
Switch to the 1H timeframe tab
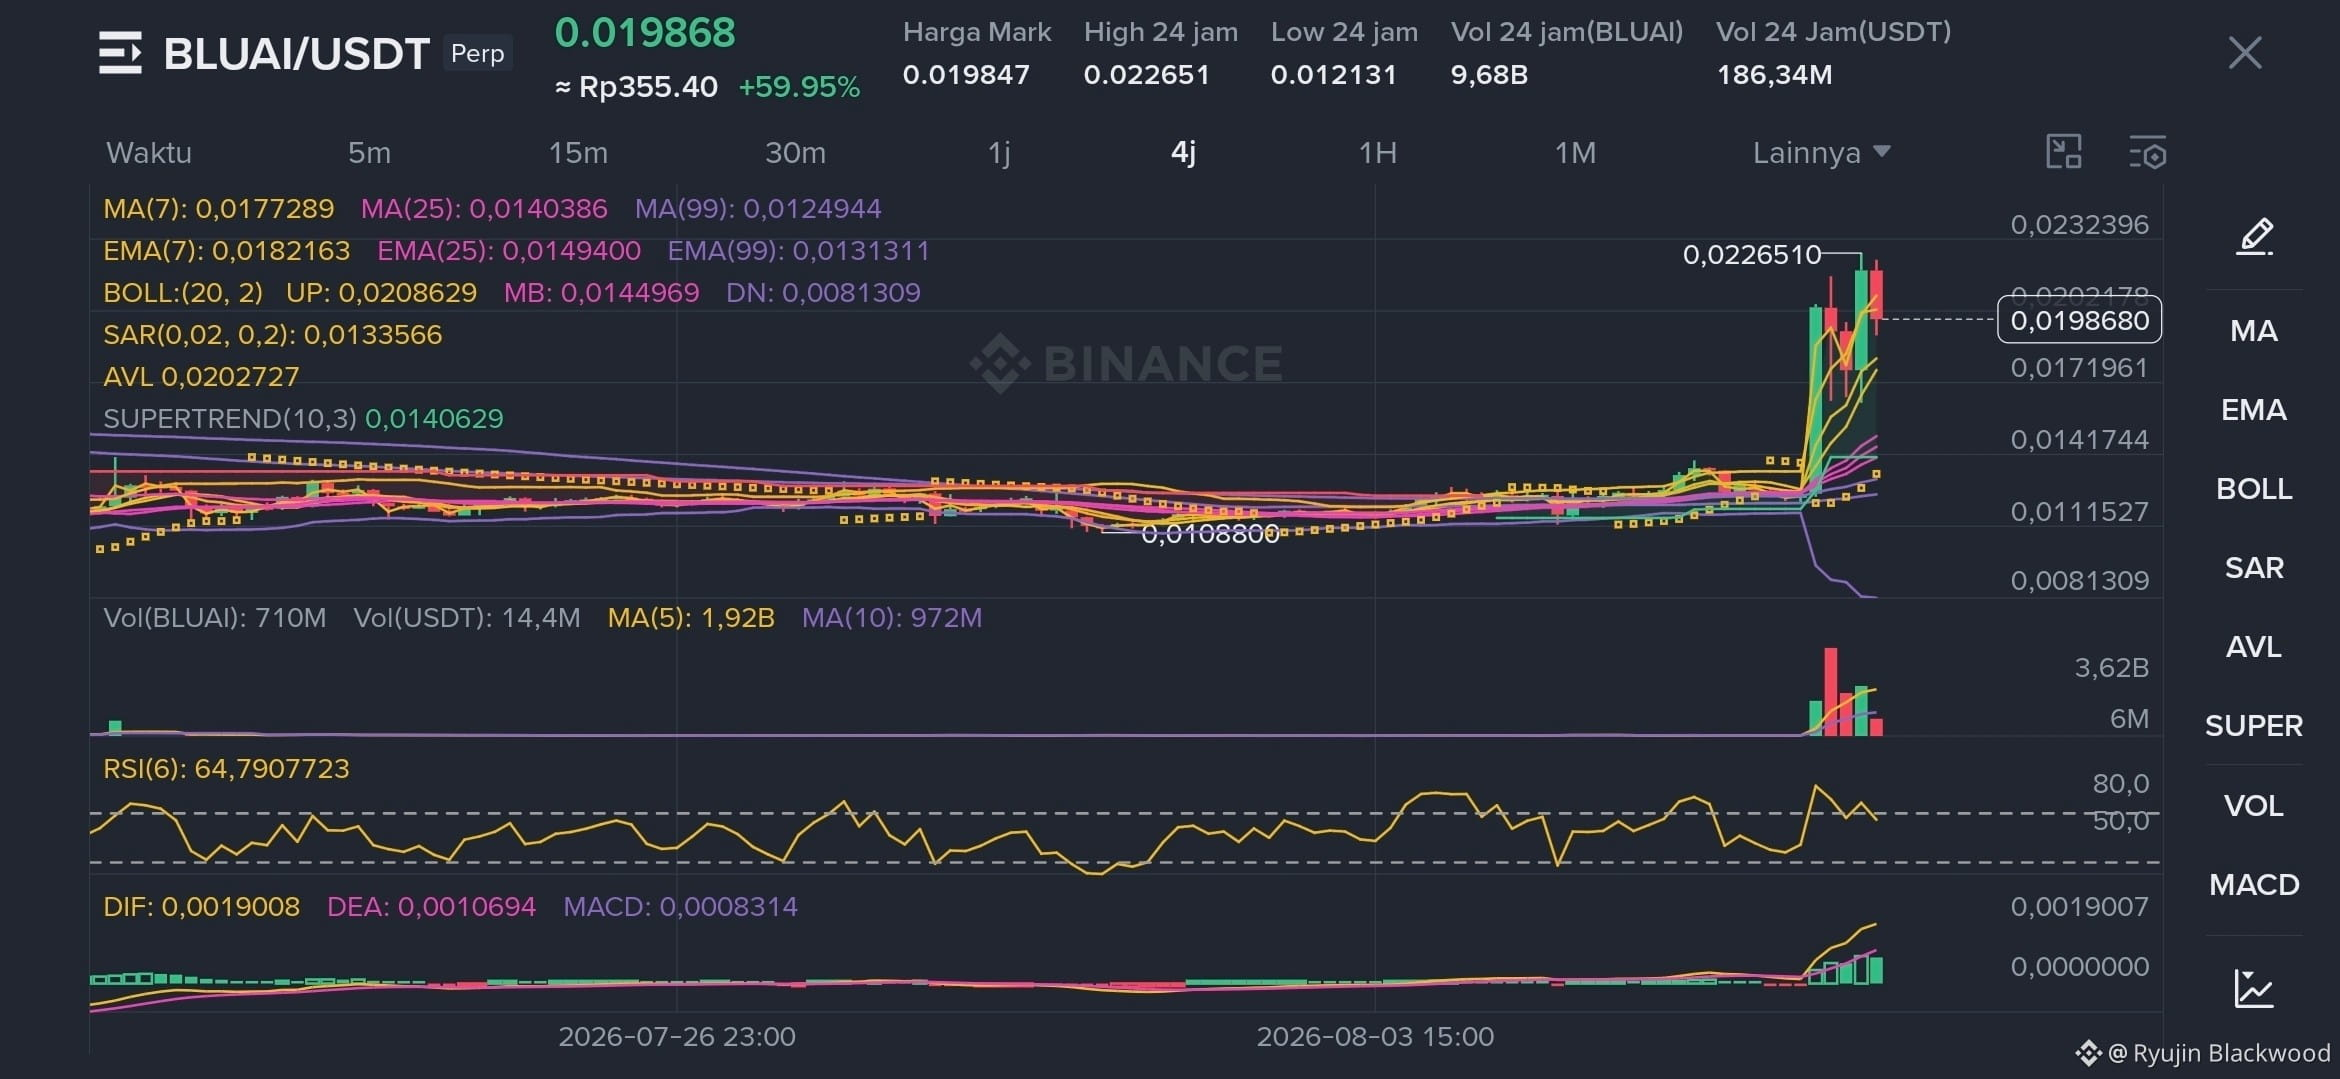(1377, 153)
